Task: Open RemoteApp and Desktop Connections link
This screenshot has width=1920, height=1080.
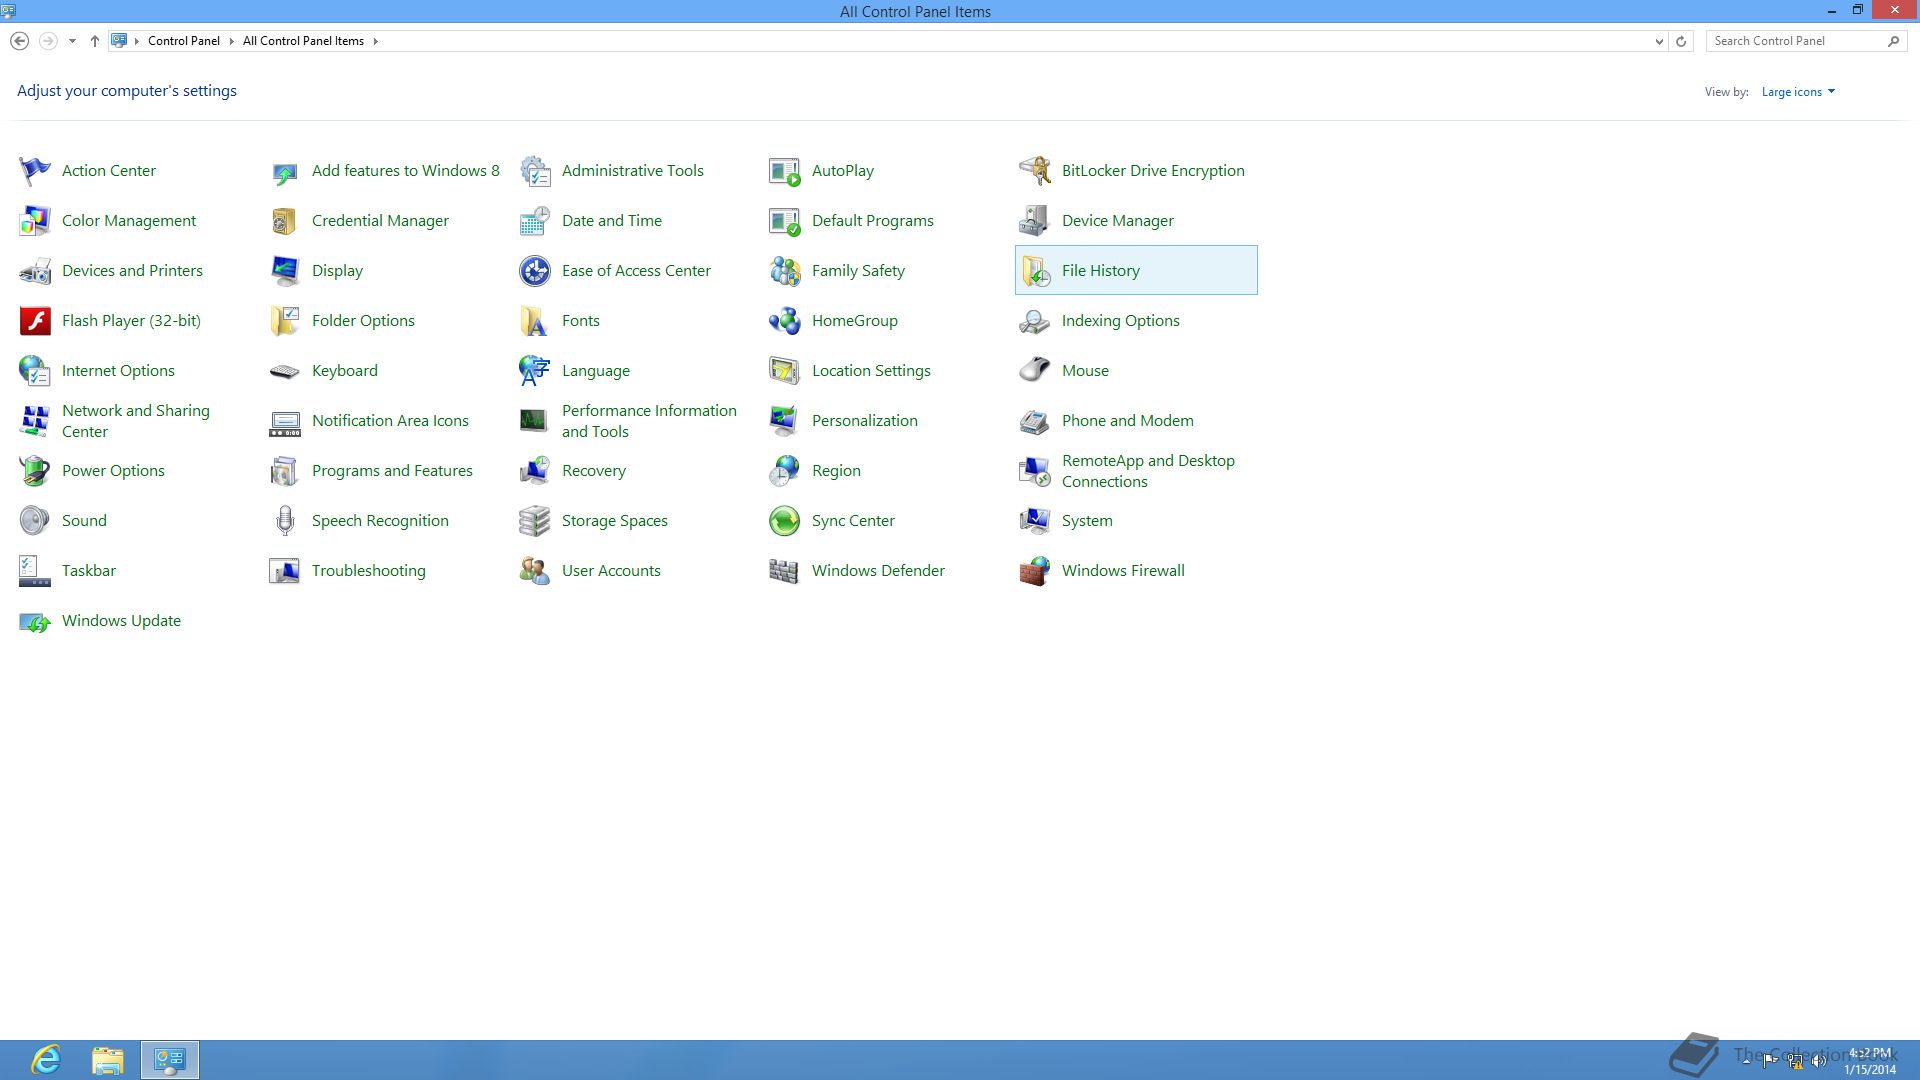Action: coord(1148,471)
